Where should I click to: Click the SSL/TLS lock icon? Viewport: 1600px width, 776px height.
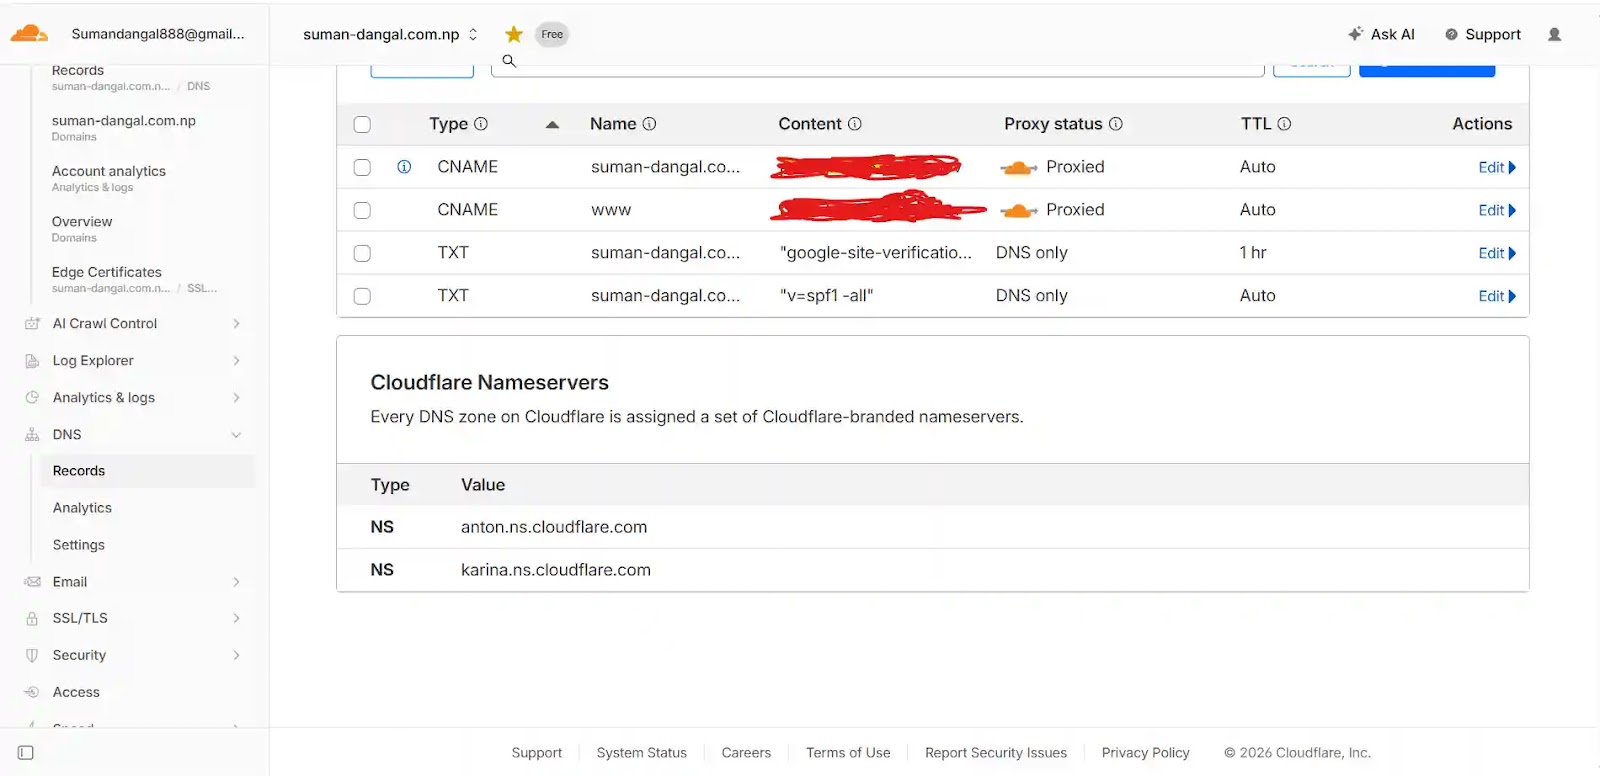pos(32,619)
